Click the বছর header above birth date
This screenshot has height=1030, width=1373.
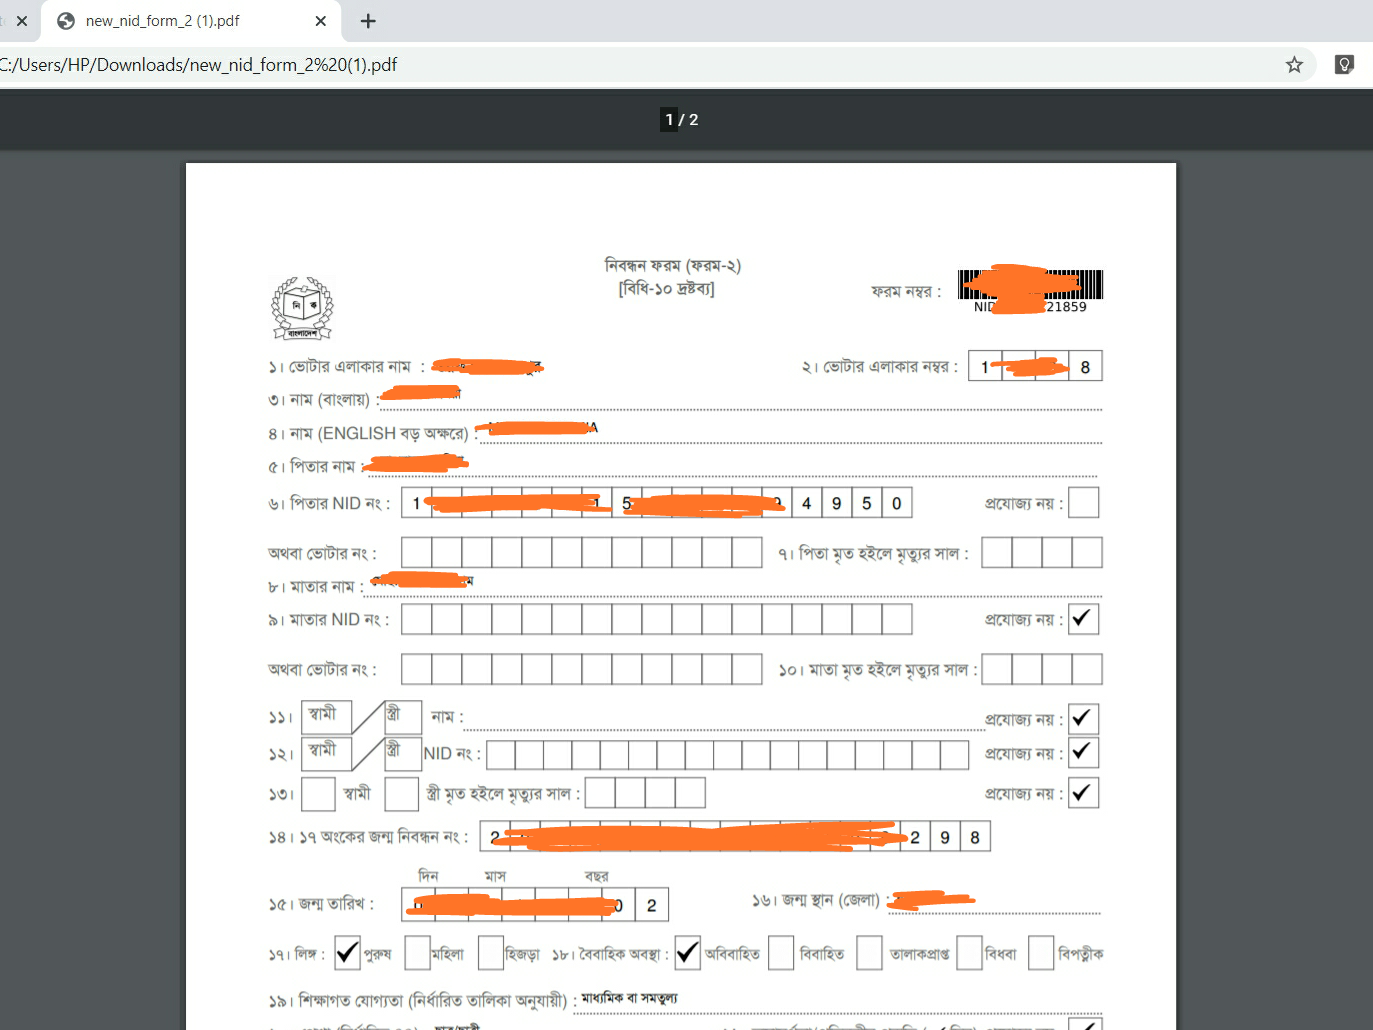click(x=597, y=876)
